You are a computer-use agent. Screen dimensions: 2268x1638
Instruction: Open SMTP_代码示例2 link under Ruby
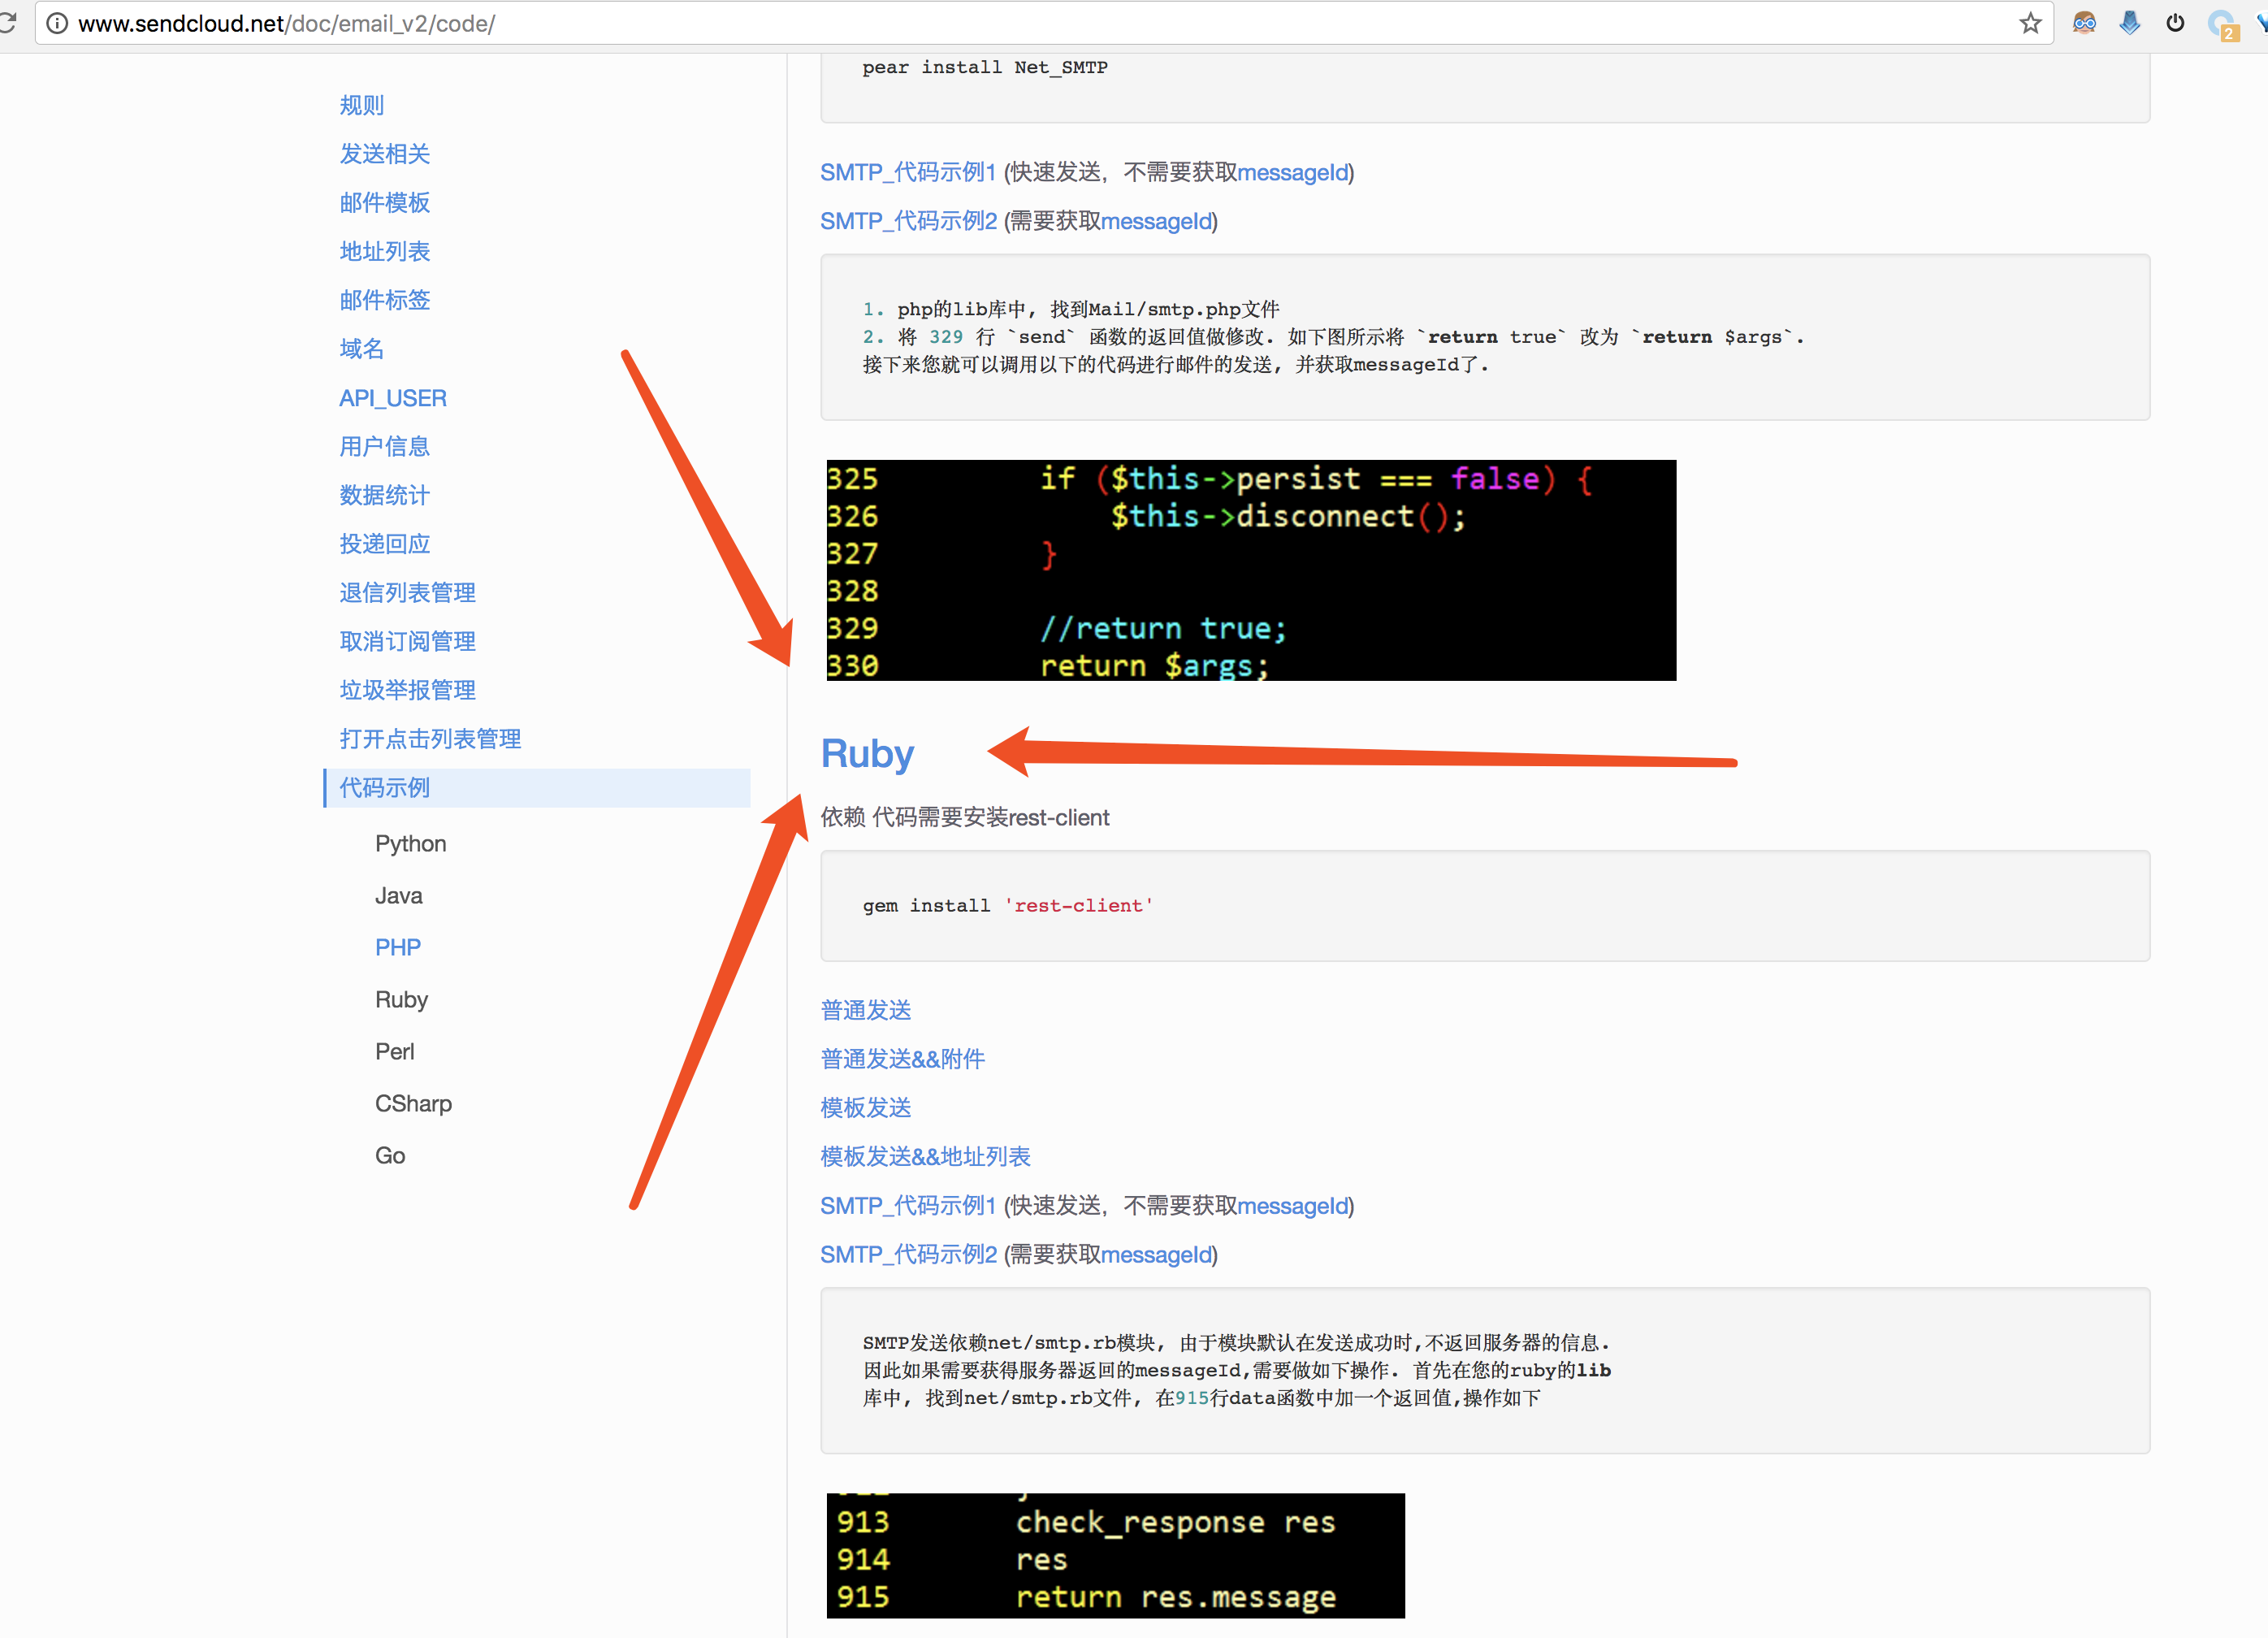(x=908, y=1255)
